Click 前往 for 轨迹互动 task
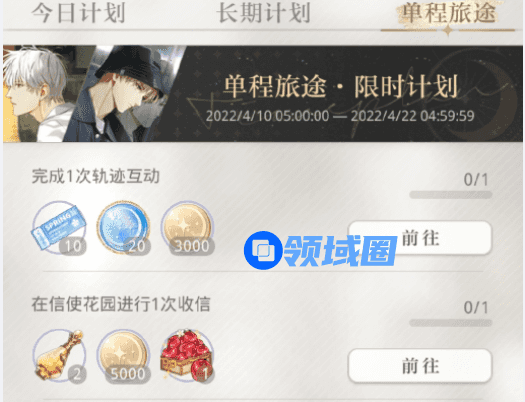The width and height of the screenshot is (525, 402). tap(420, 238)
